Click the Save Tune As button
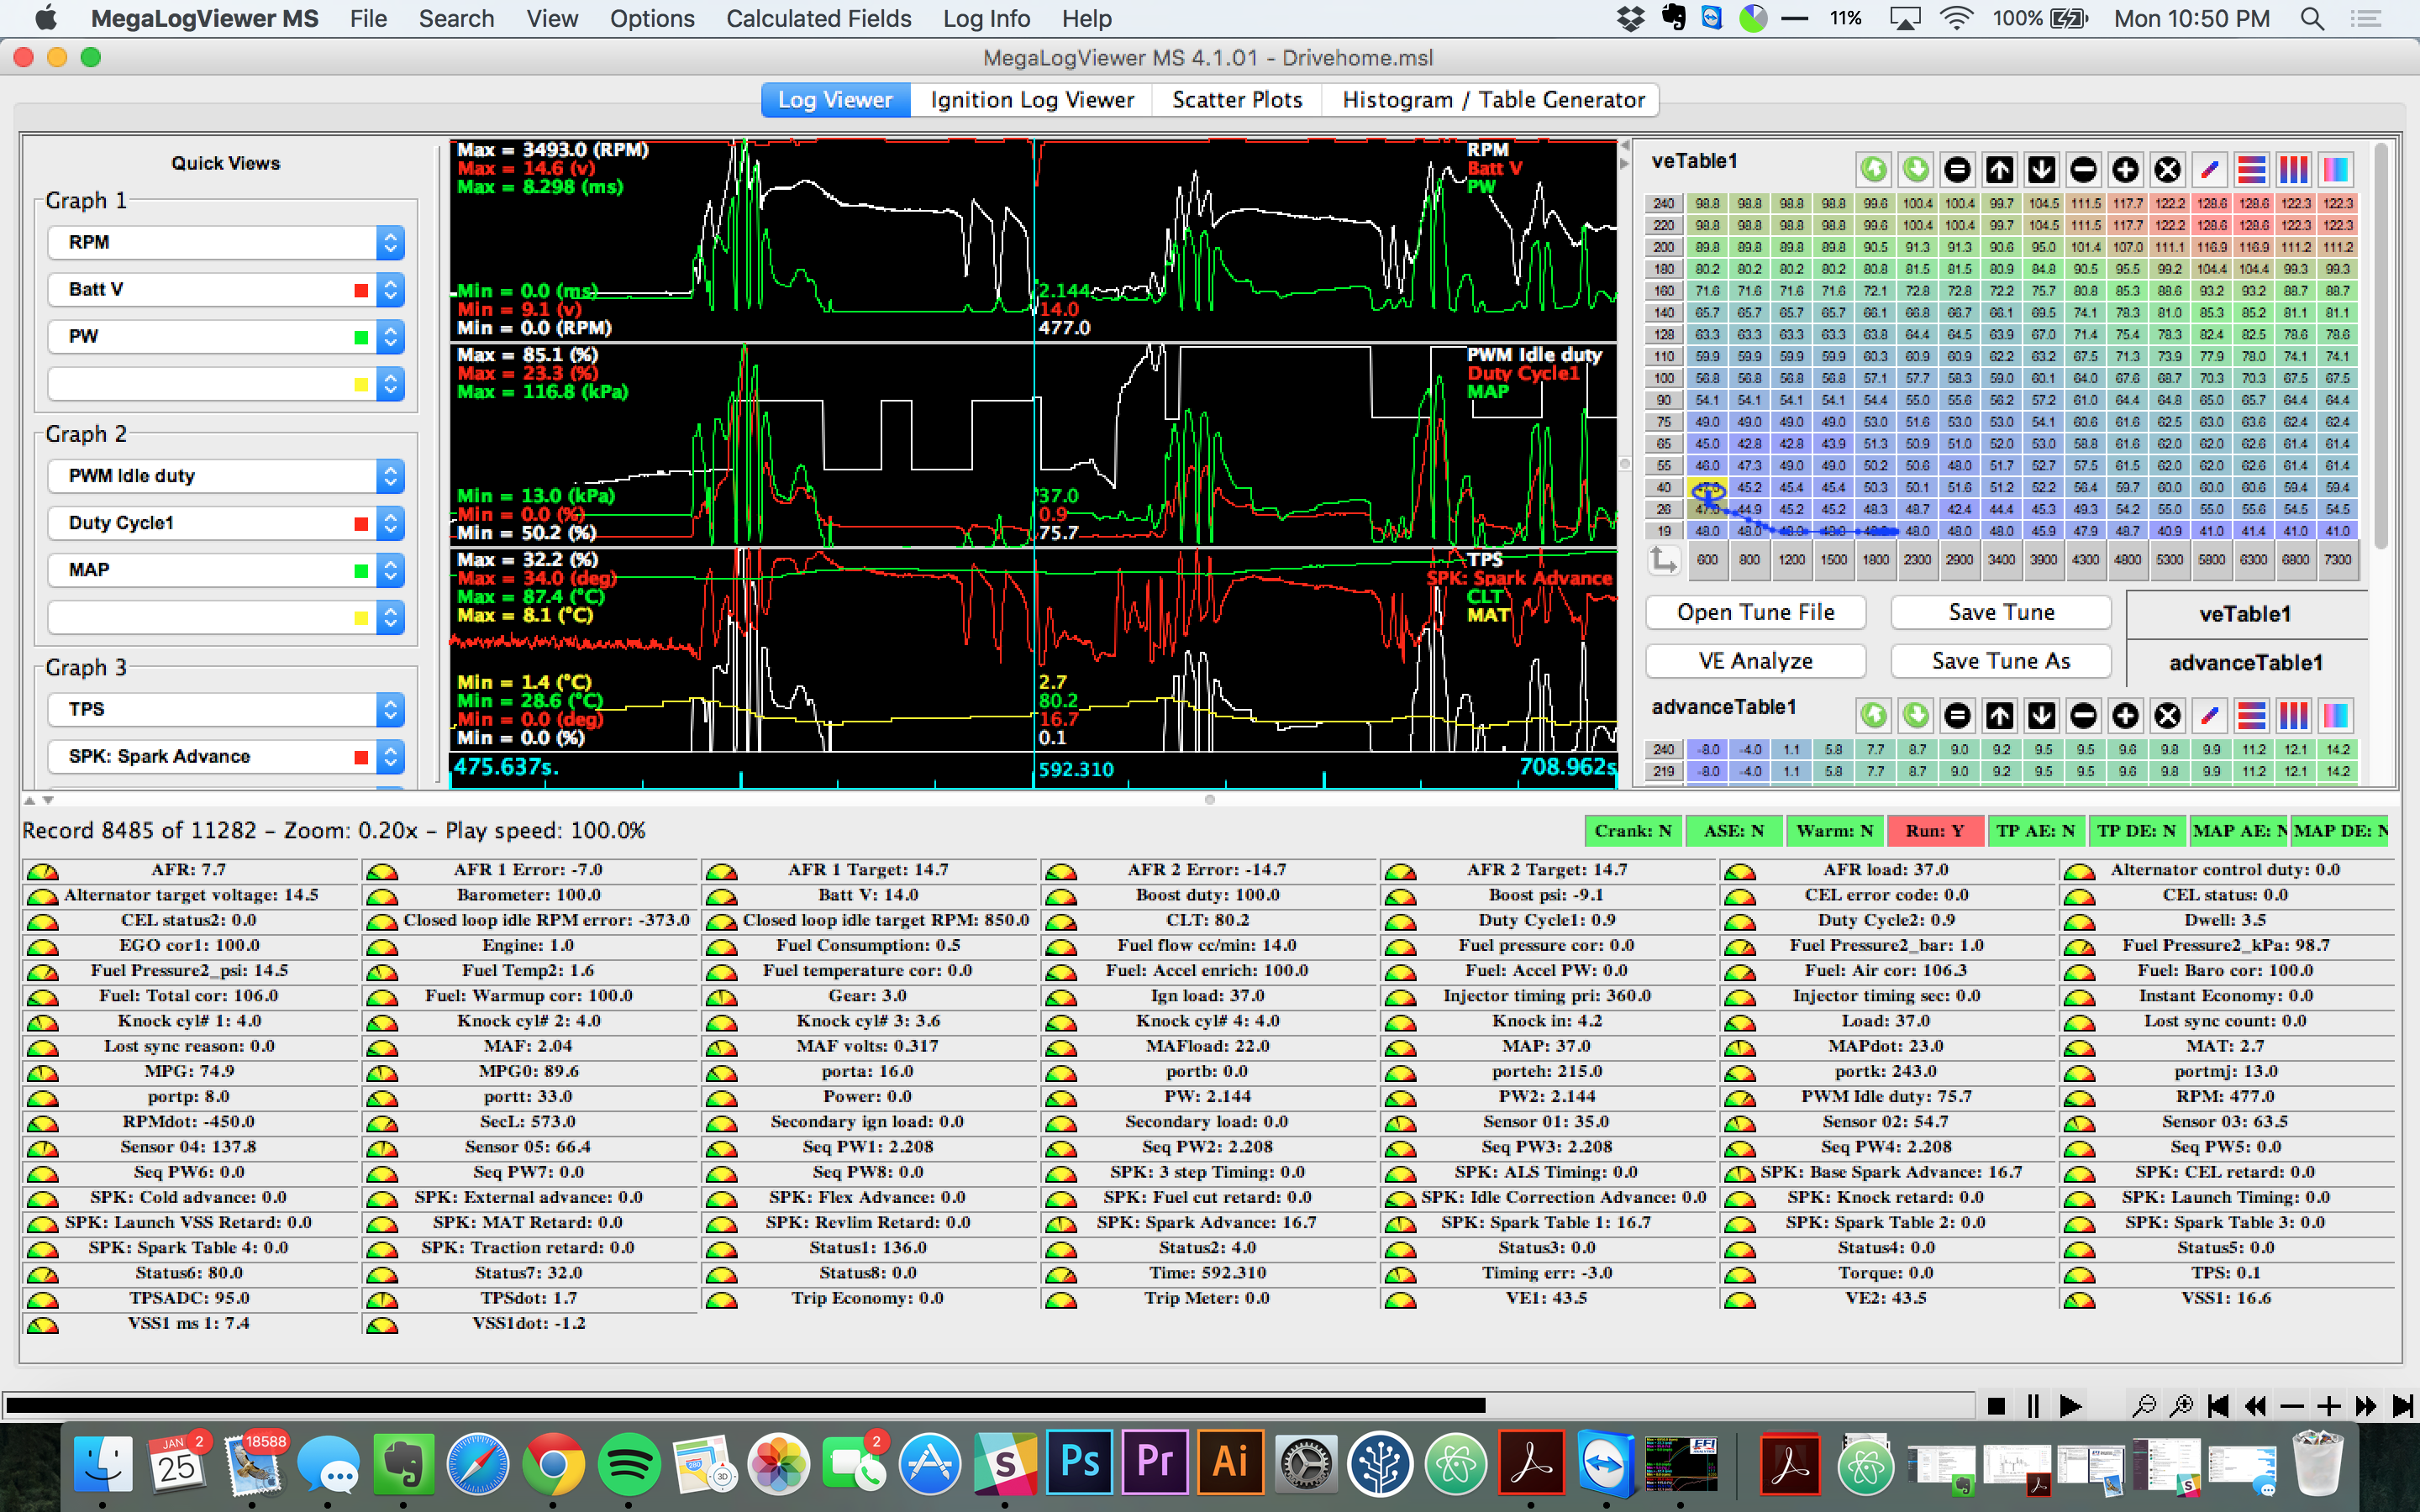This screenshot has width=2420, height=1512. tap(2000, 661)
